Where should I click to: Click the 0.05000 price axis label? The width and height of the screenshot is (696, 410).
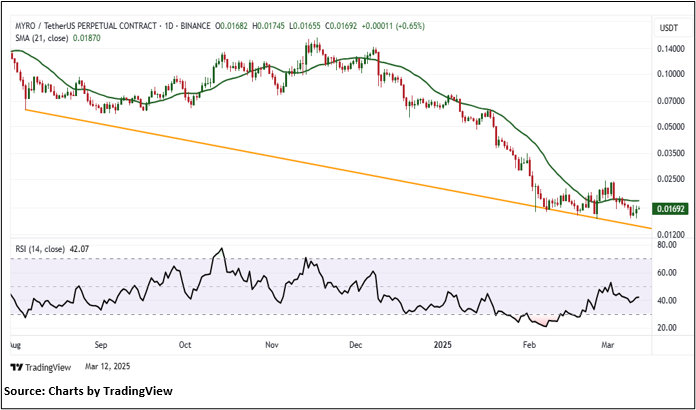668,127
